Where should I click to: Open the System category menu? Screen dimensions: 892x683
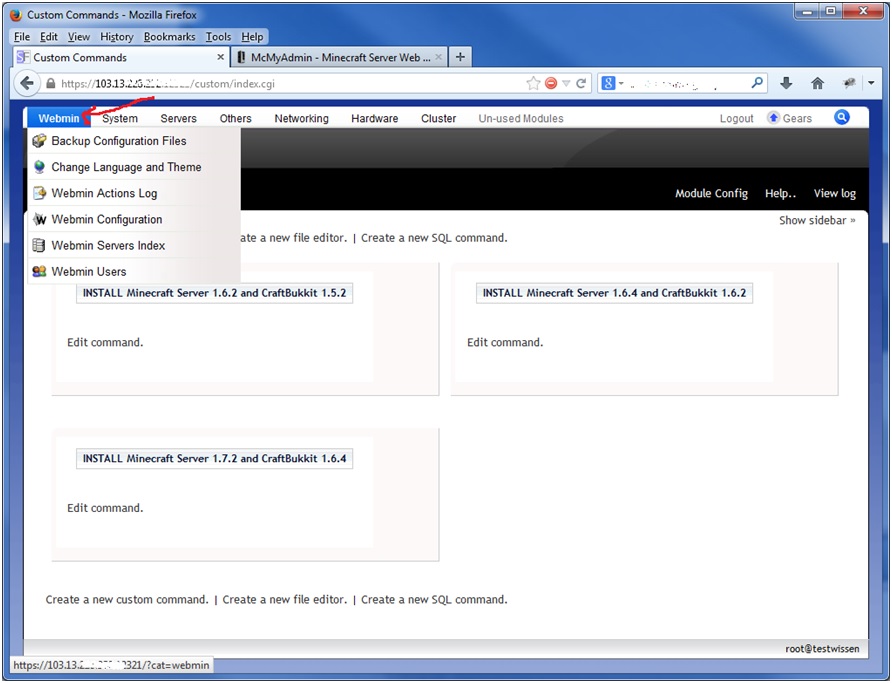point(120,118)
